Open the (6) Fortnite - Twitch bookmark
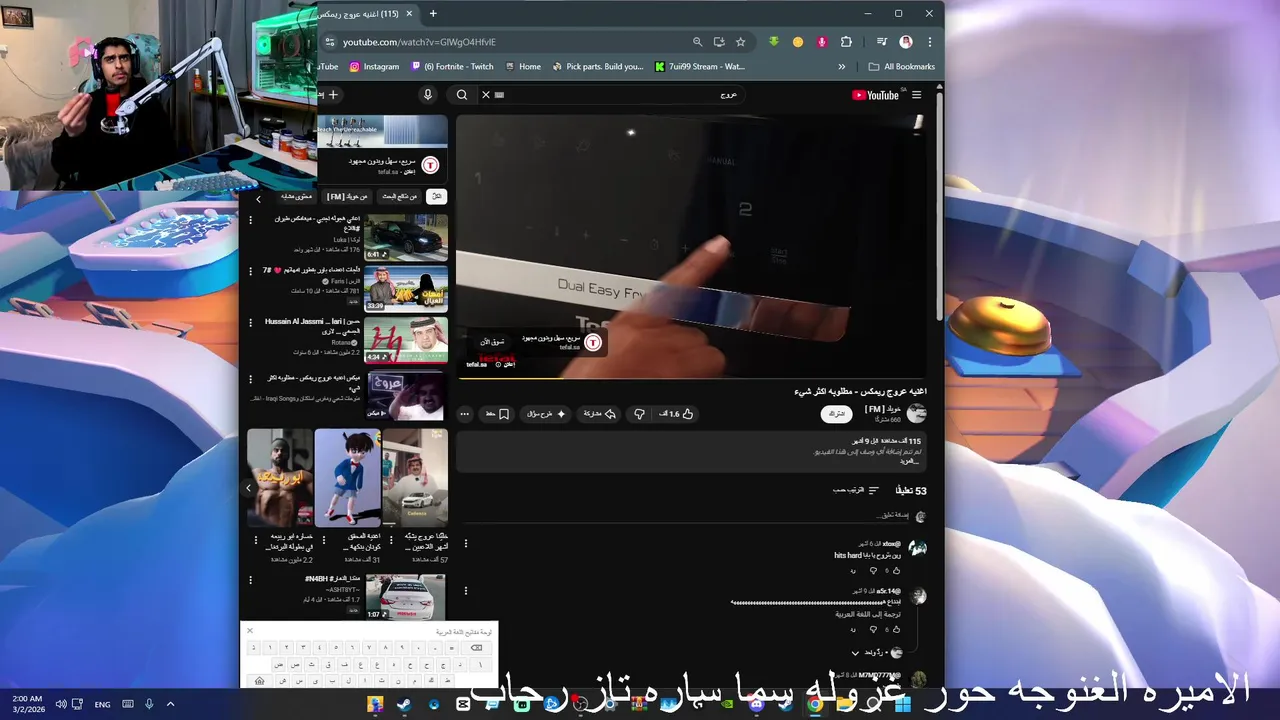Viewport: 1280px width, 720px height. pyautogui.click(x=452, y=67)
